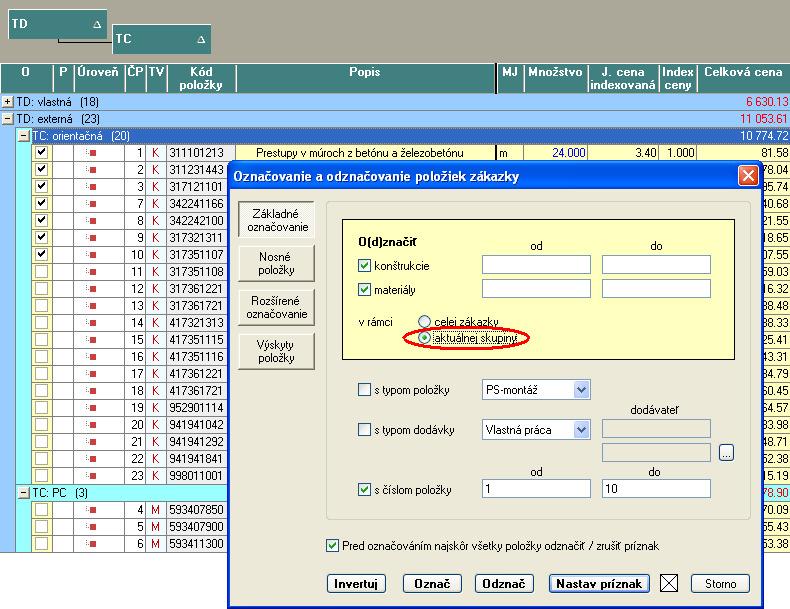Click the level icon in row 311101213
Viewport: 790px width, 609px height.
click(x=91, y=153)
